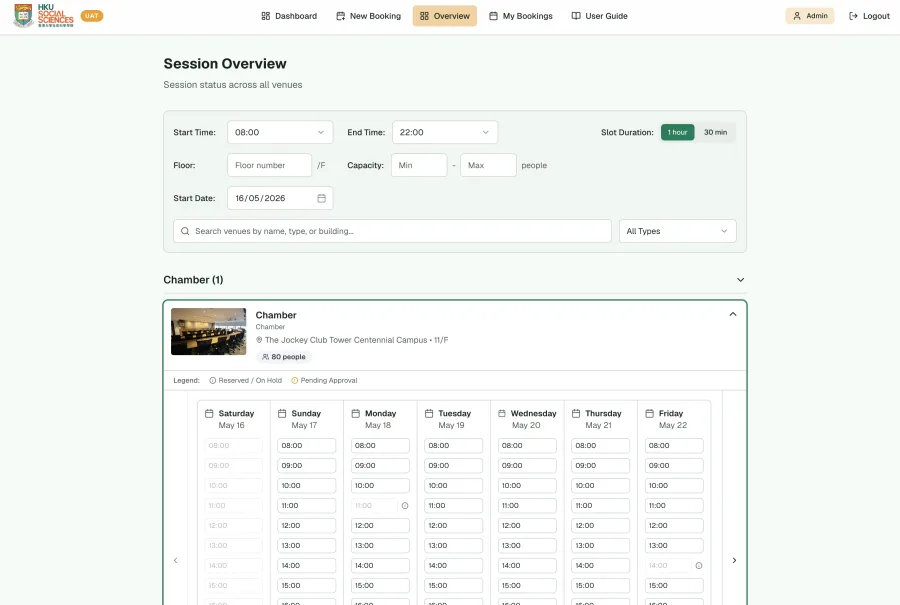Screen dimensions: 900x605
Task: Click the search magnifier icon
Action: click(x=185, y=231)
